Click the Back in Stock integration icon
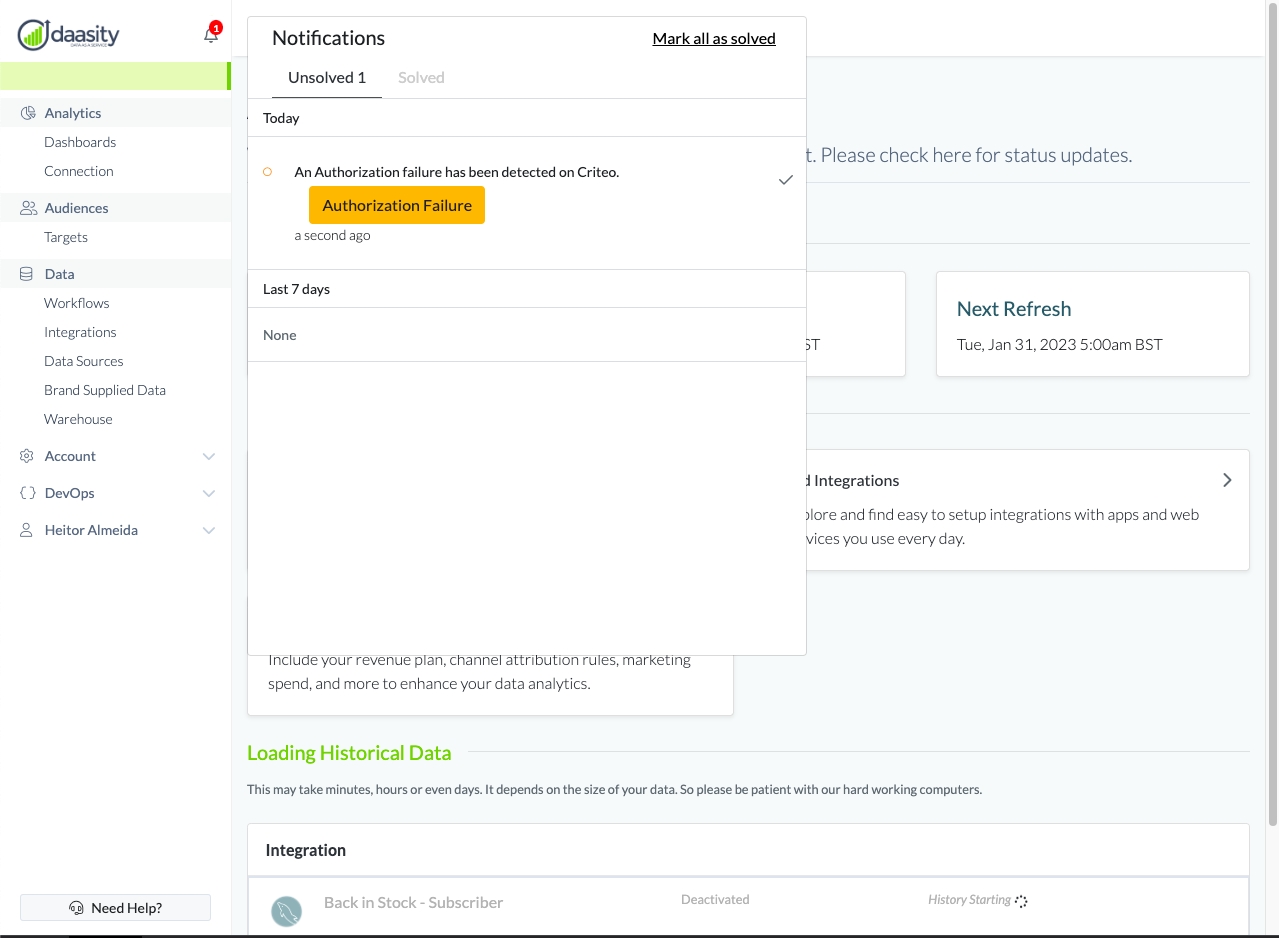 pyautogui.click(x=287, y=910)
